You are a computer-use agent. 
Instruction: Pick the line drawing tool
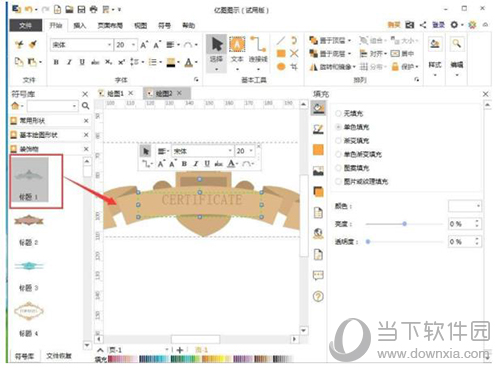pos(281,41)
